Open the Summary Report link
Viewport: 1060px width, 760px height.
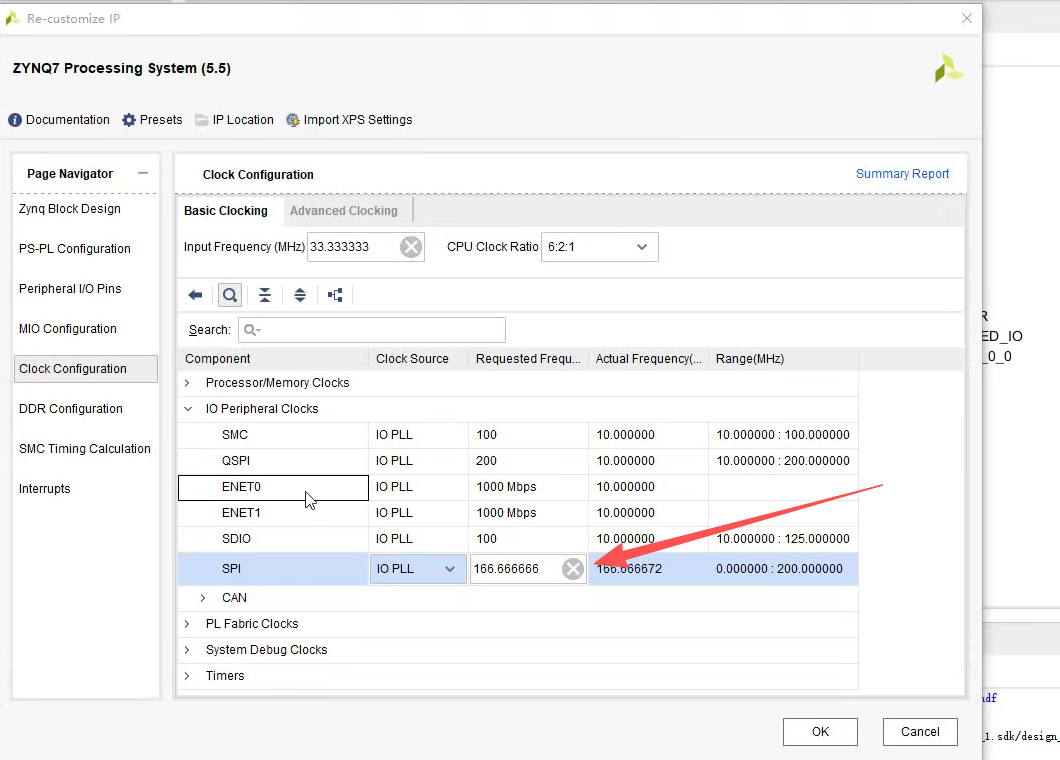[x=902, y=174]
